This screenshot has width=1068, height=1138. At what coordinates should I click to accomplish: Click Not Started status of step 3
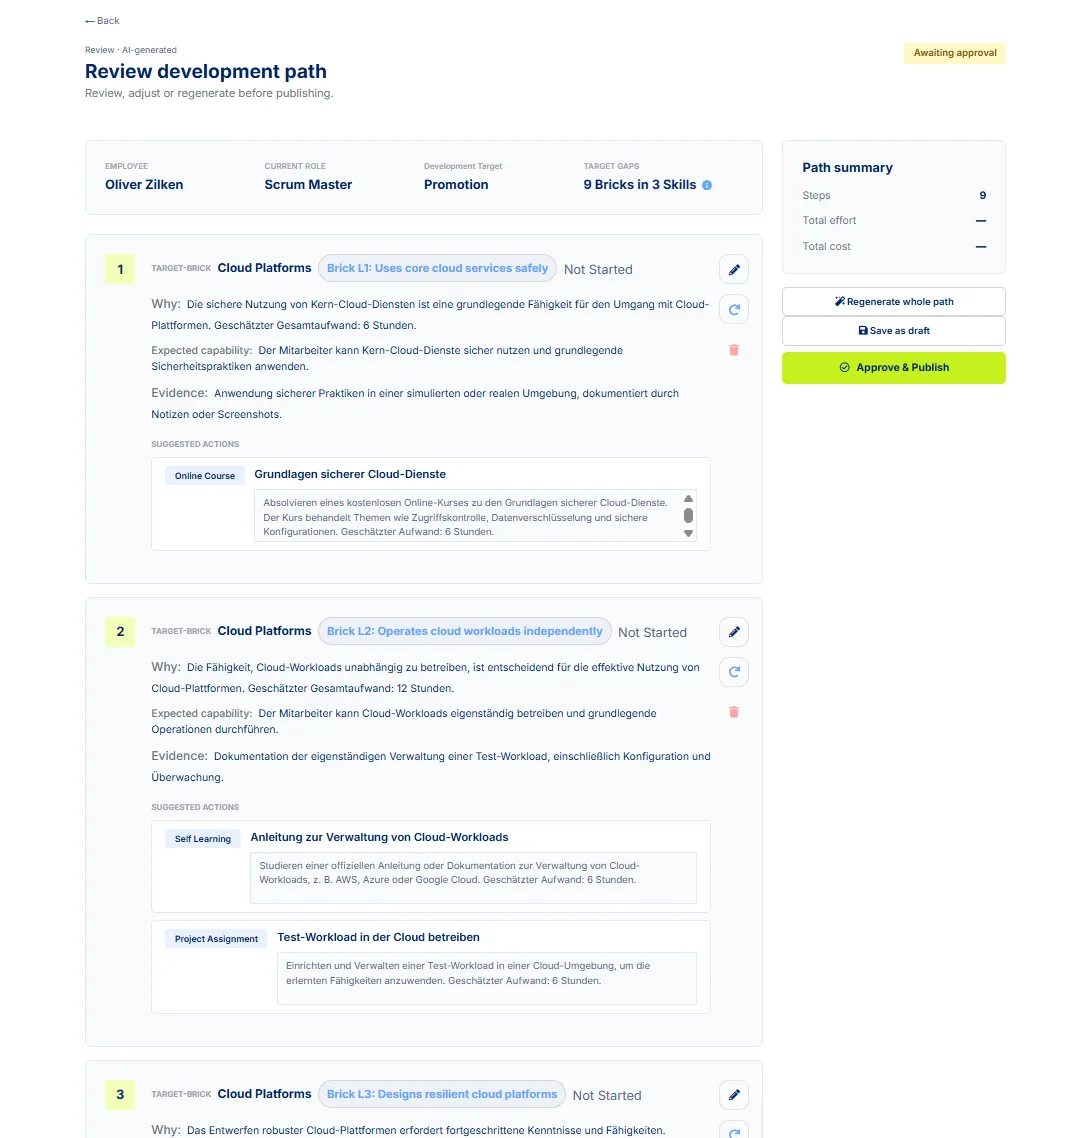[607, 1095]
